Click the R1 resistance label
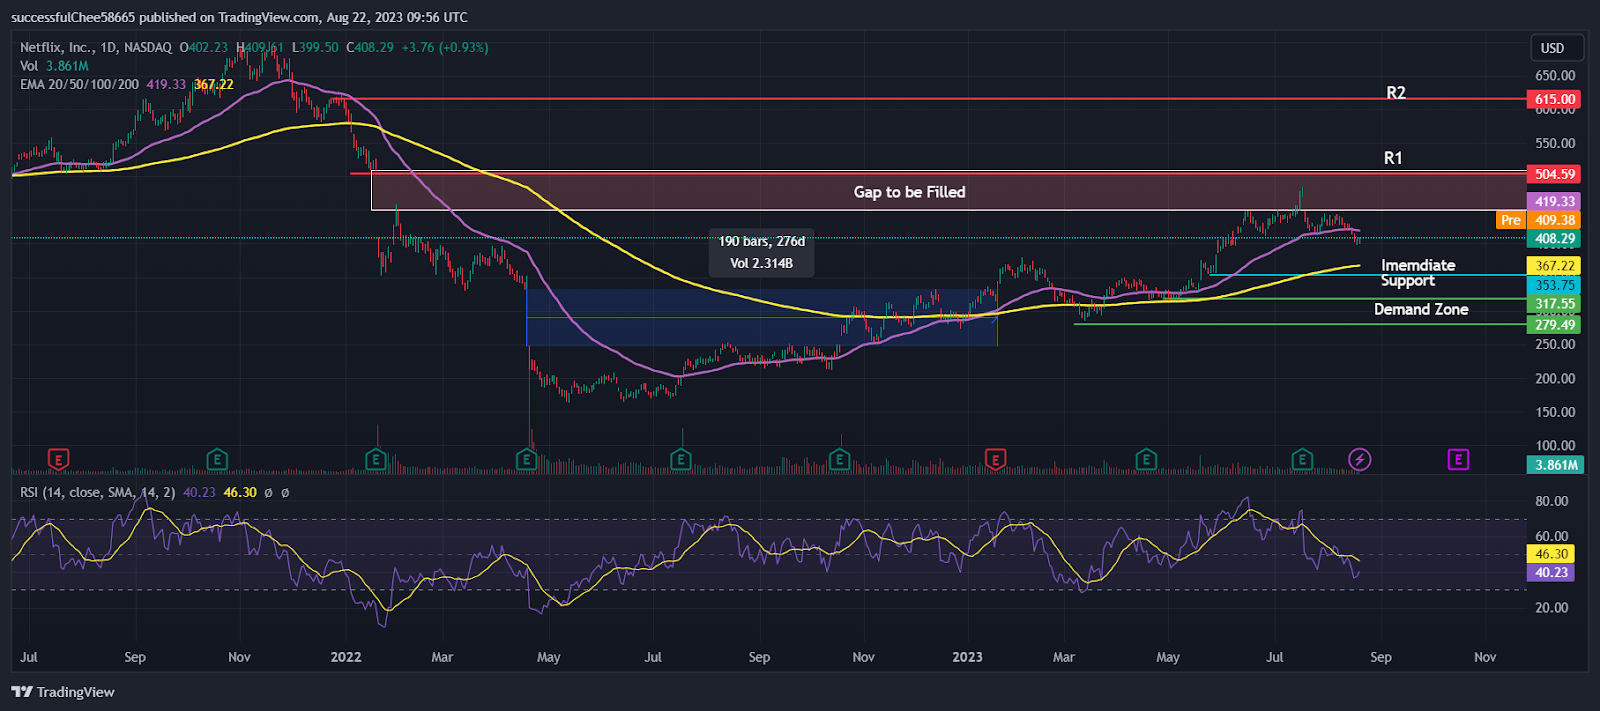This screenshot has height=711, width=1600. coord(1393,158)
